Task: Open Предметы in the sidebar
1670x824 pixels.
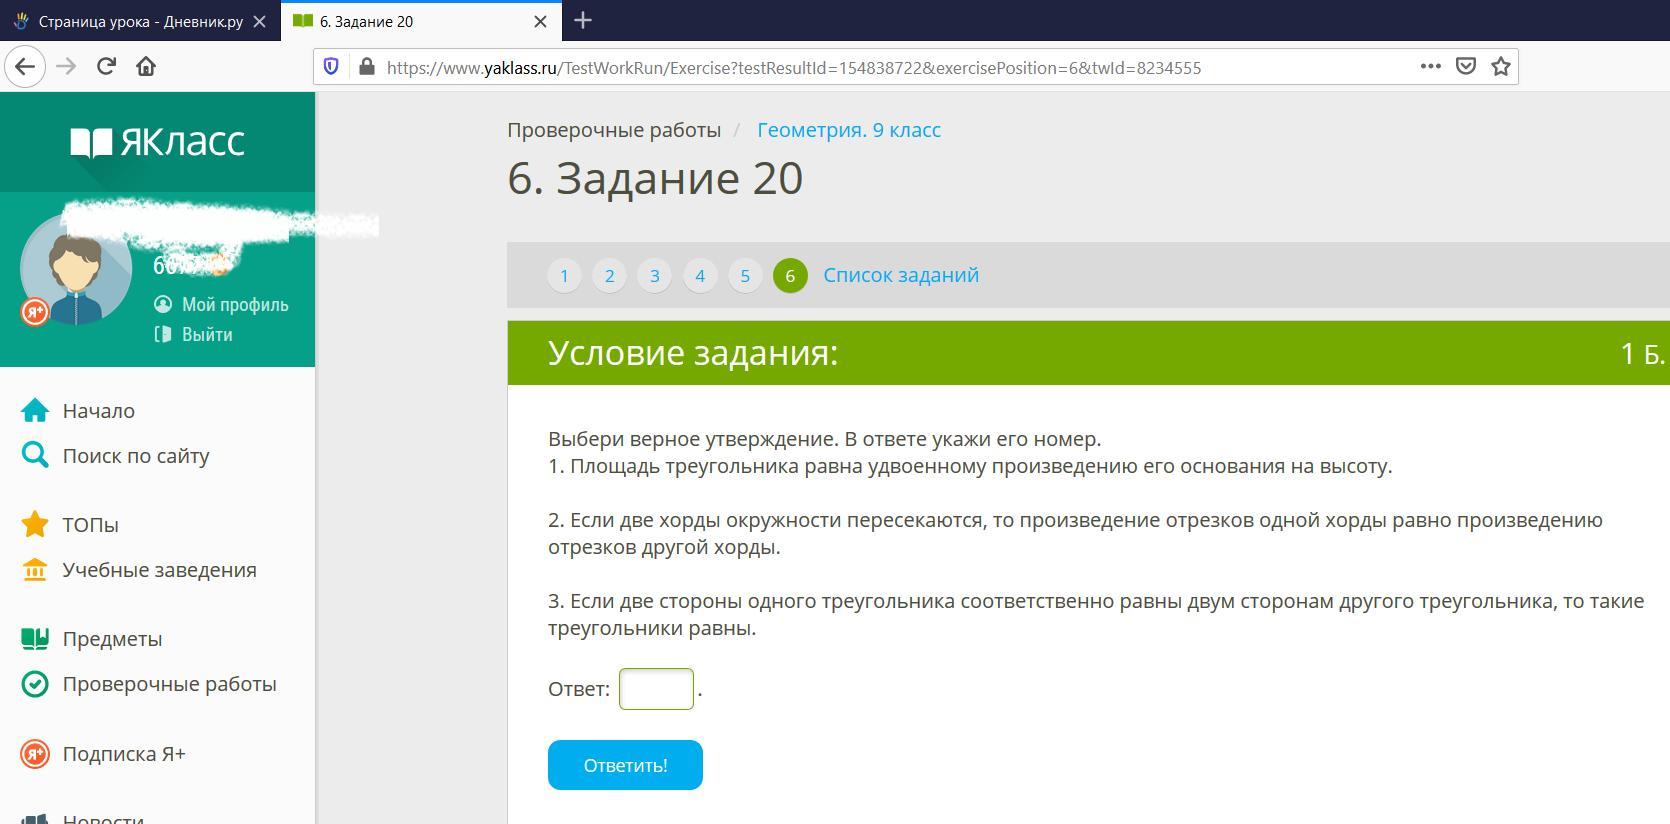Action: [x=112, y=639]
